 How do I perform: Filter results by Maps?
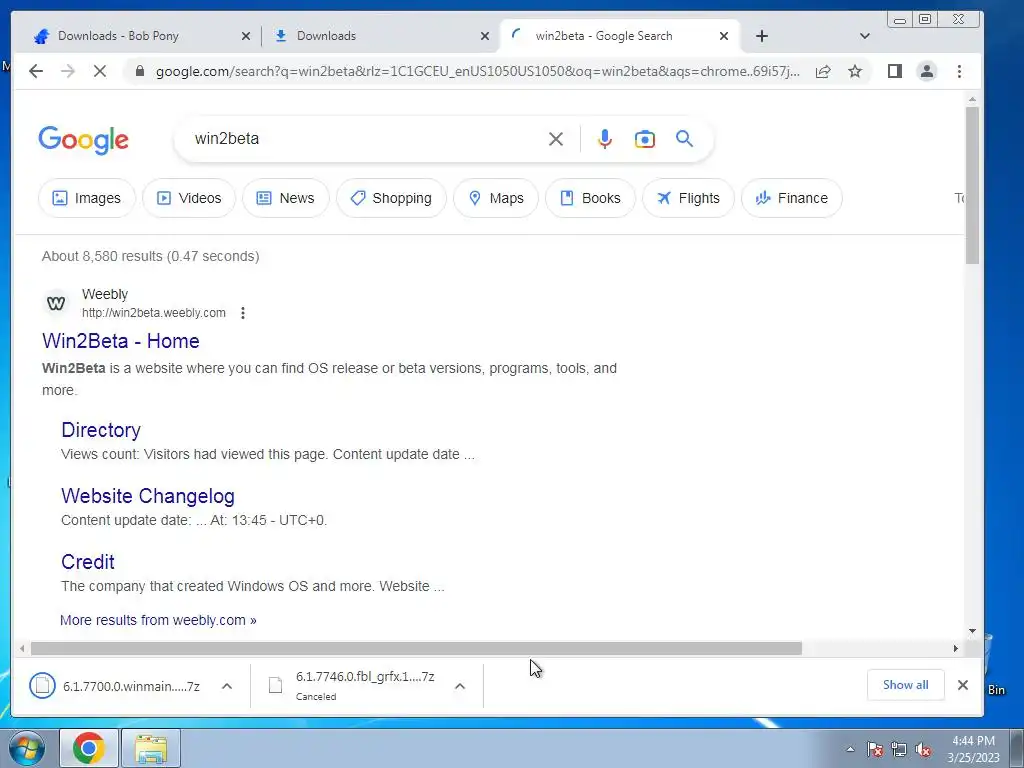pyautogui.click(x=496, y=198)
